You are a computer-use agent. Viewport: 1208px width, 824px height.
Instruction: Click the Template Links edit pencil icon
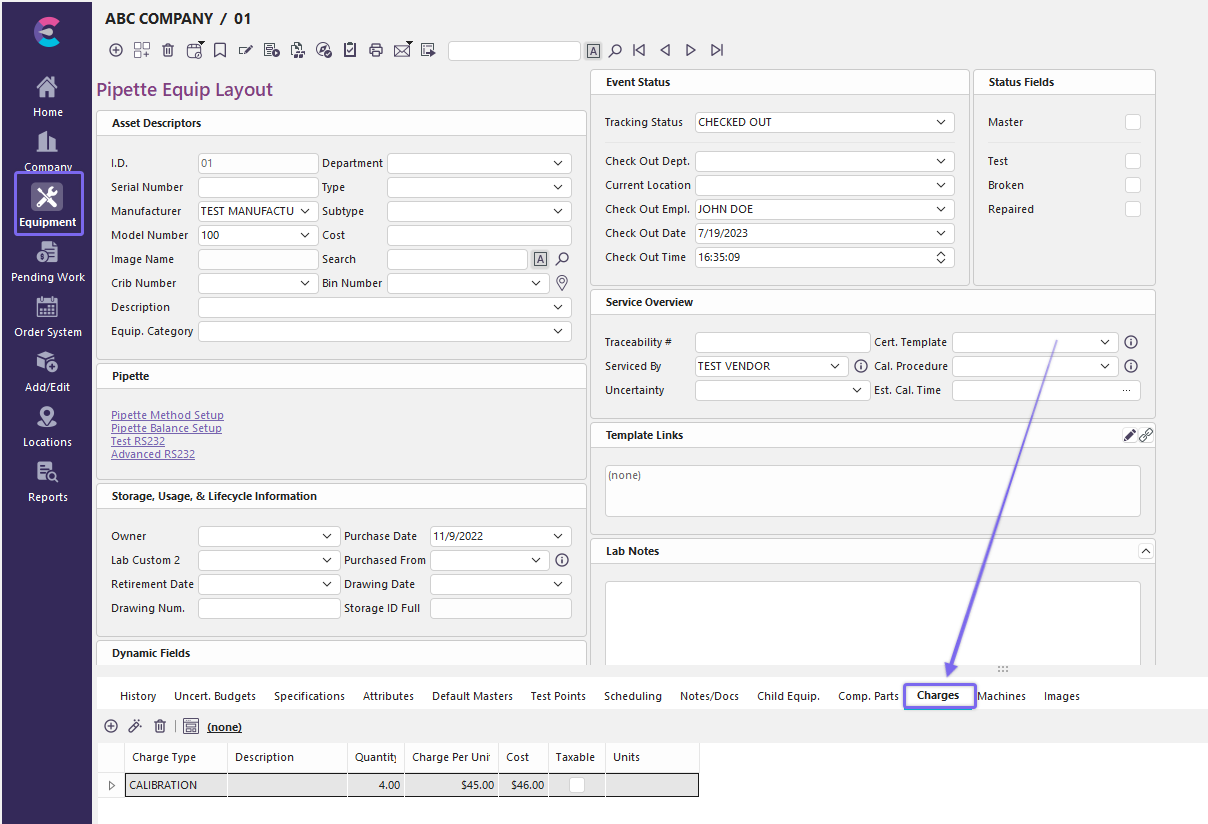1129,435
